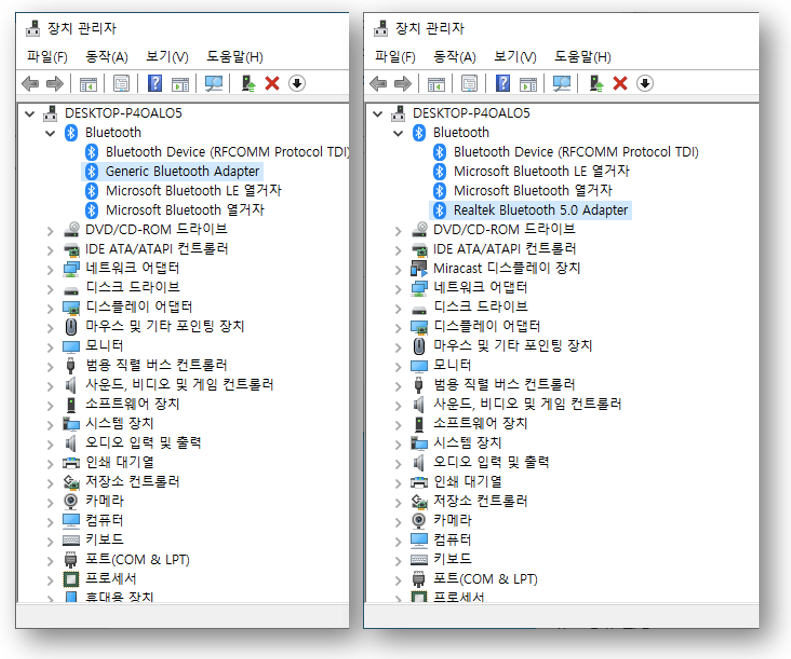
Task: Click Forward arrow in left window toolbar
Action: click(54, 83)
